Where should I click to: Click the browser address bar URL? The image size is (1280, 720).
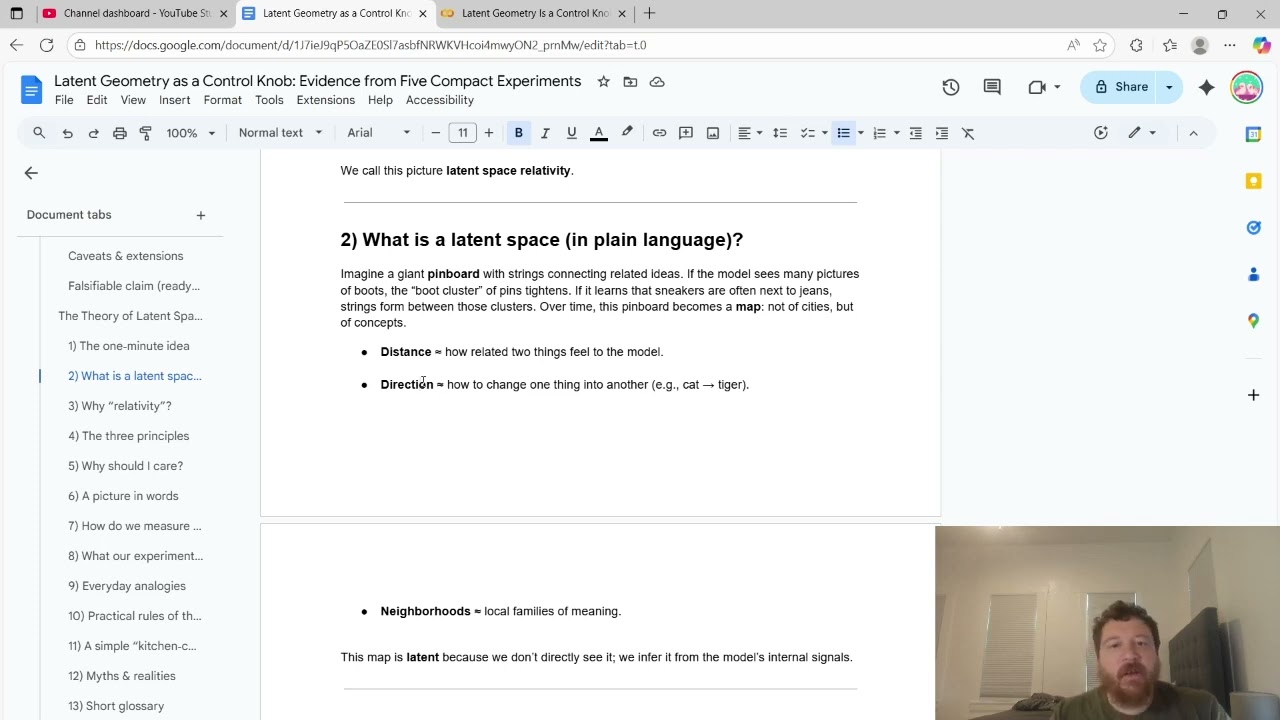click(370, 45)
